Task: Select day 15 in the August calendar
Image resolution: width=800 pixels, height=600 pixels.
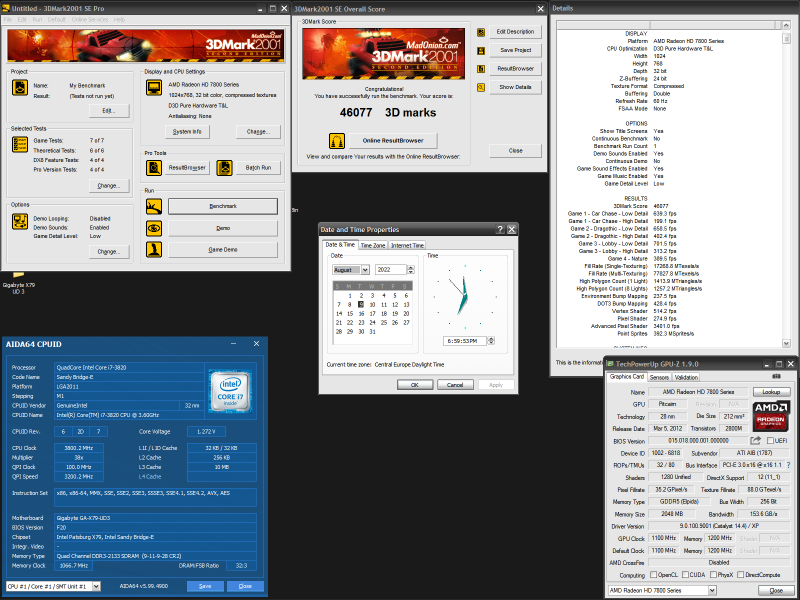Action: (350, 314)
